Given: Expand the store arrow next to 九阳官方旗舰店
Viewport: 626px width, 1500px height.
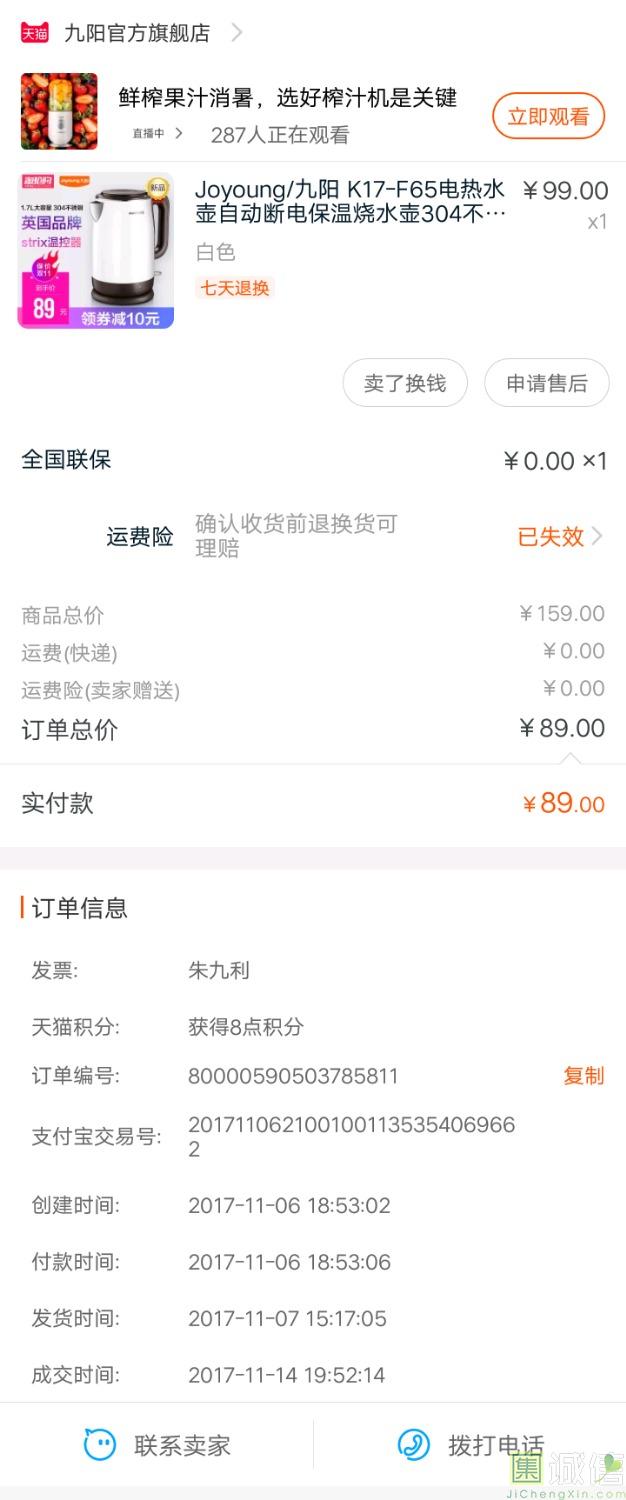Looking at the screenshot, I should tap(237, 33).
